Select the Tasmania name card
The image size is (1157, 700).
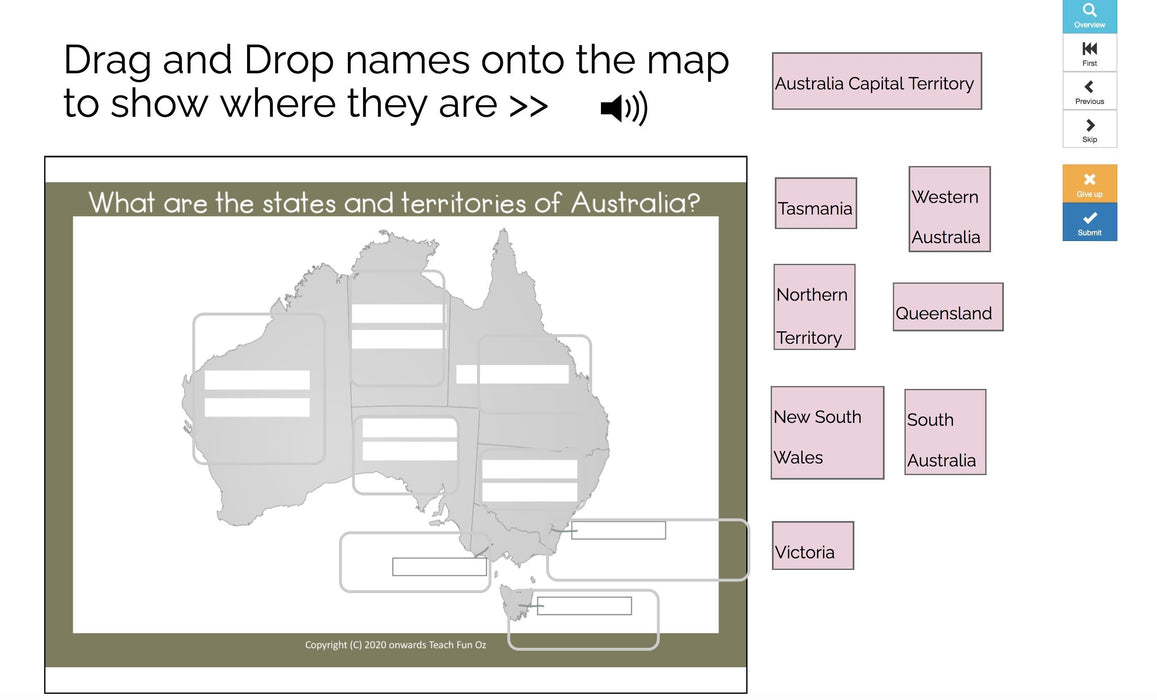tap(815, 204)
